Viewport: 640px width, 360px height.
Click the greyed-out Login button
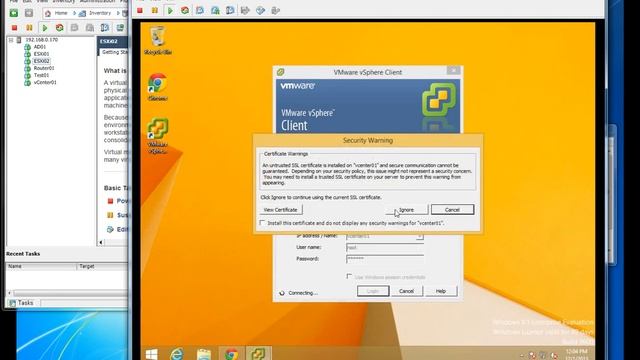(x=373, y=291)
